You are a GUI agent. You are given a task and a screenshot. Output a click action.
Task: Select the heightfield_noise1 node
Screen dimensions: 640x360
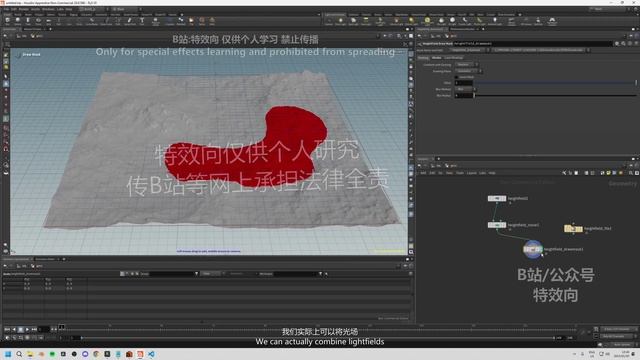pos(497,225)
